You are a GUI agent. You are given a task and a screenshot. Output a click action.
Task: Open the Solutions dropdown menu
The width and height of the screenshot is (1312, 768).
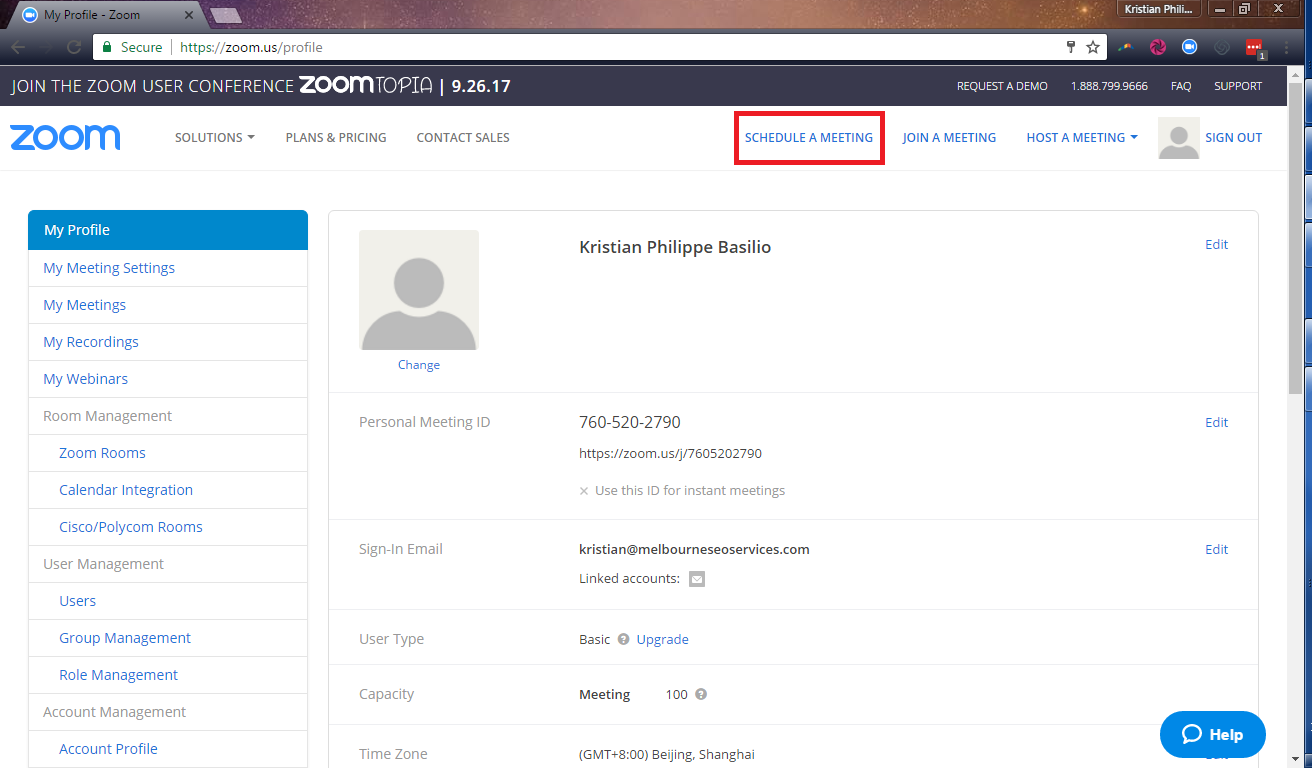[214, 138]
